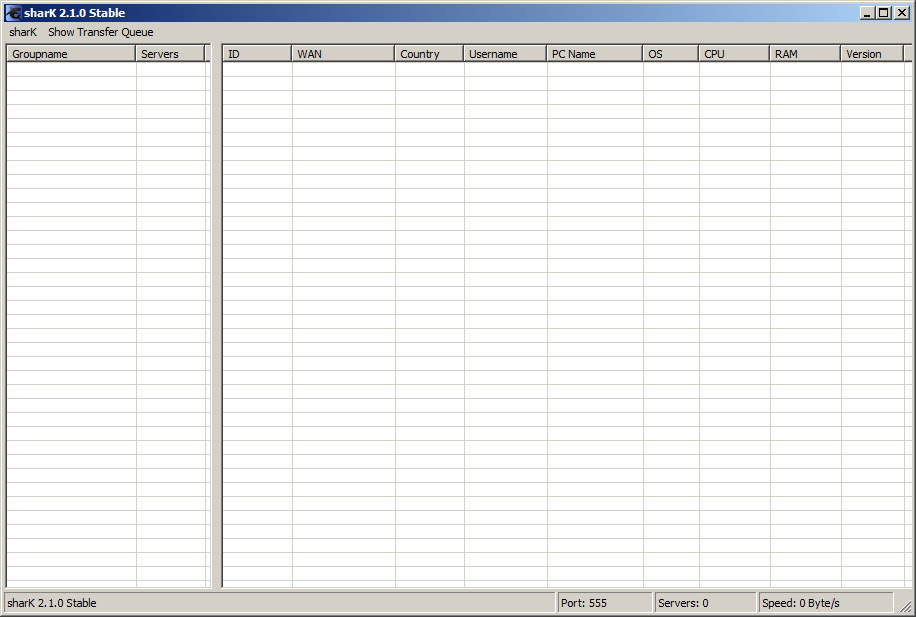The image size is (916, 617).
Task: Click the sharK application icon in title bar
Action: click(x=14, y=13)
